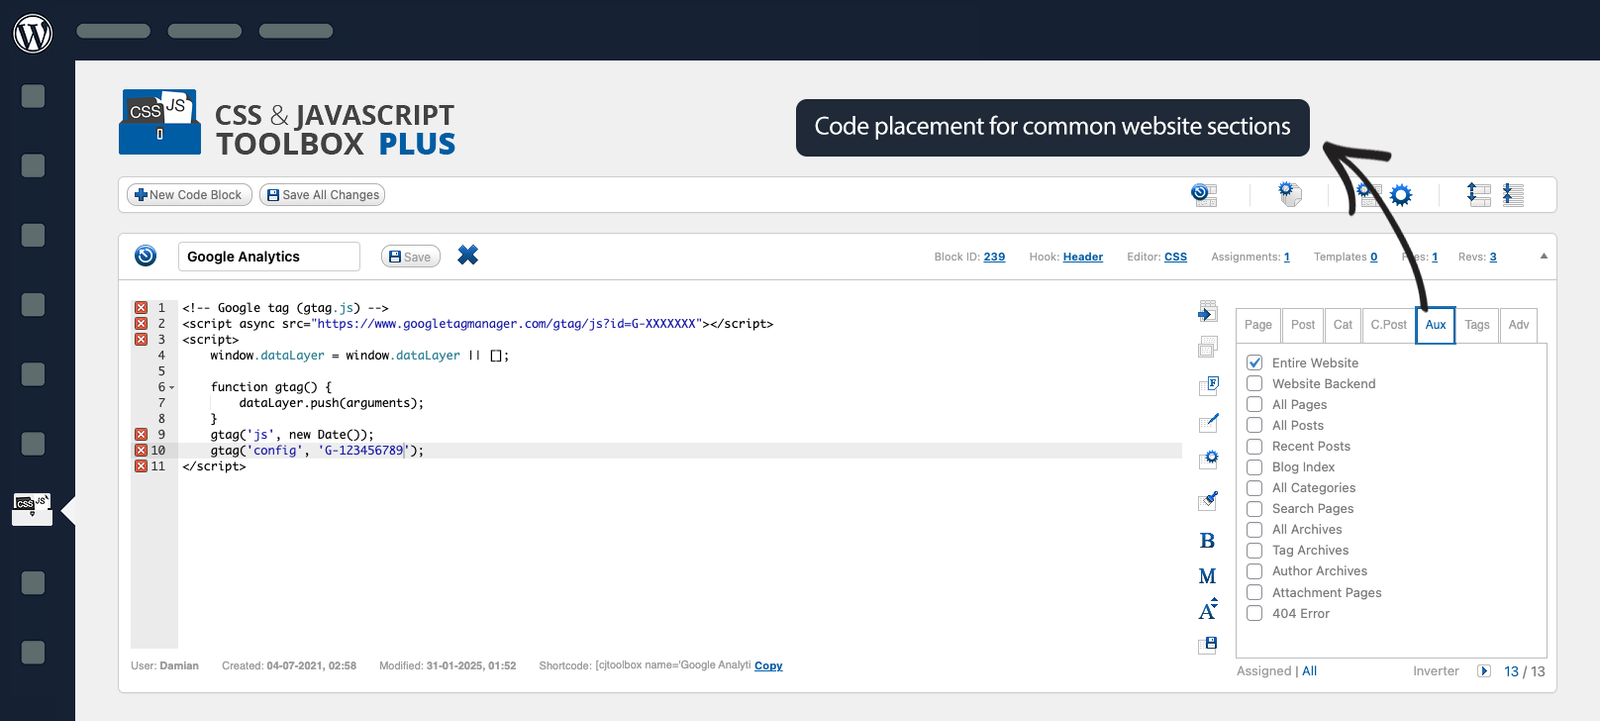Click the WordPress logo
The image size is (1600, 721).
pos(33,33)
